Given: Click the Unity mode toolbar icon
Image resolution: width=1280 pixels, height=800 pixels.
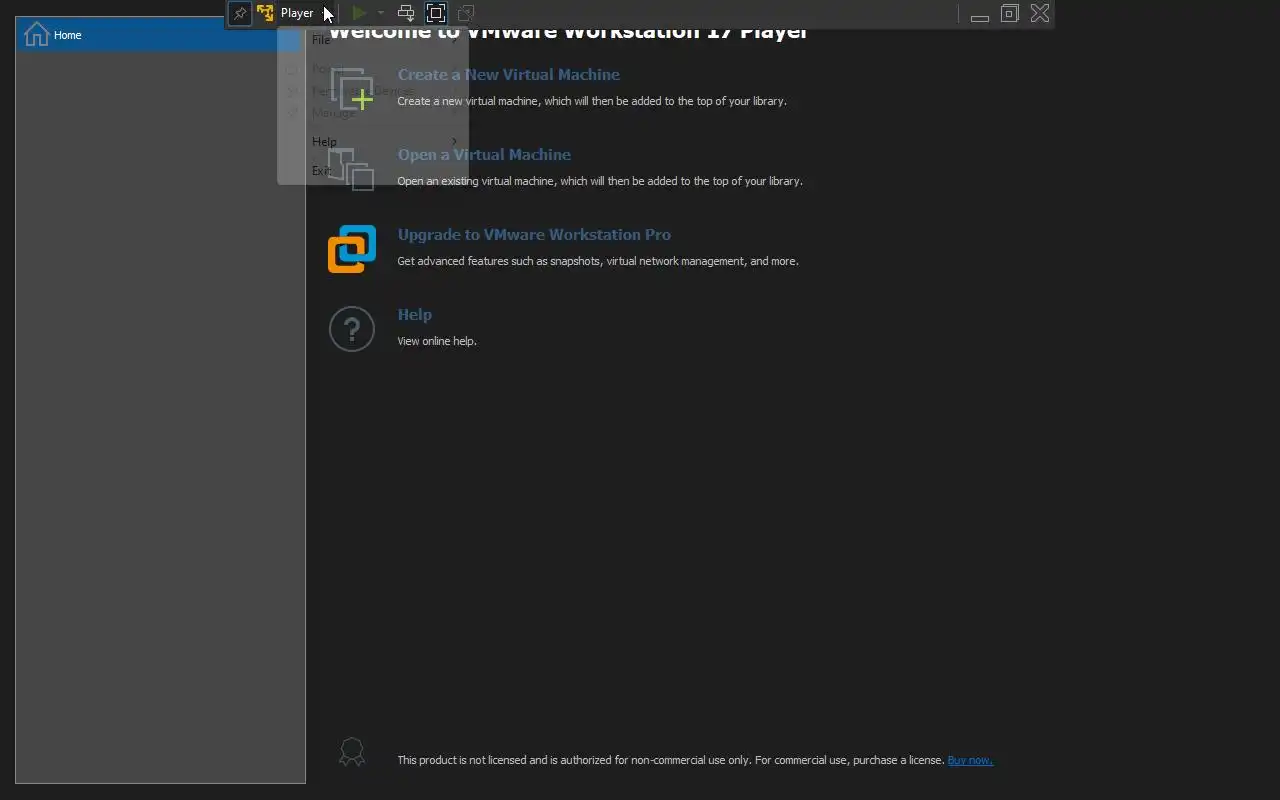Looking at the screenshot, I should pyautogui.click(x=466, y=13).
